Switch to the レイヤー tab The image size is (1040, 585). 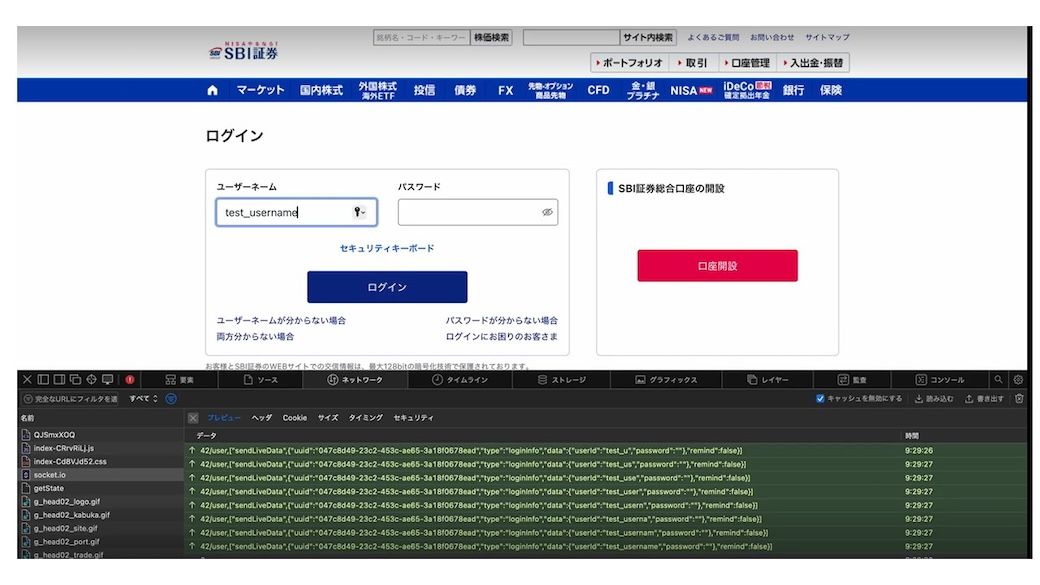[768, 379]
